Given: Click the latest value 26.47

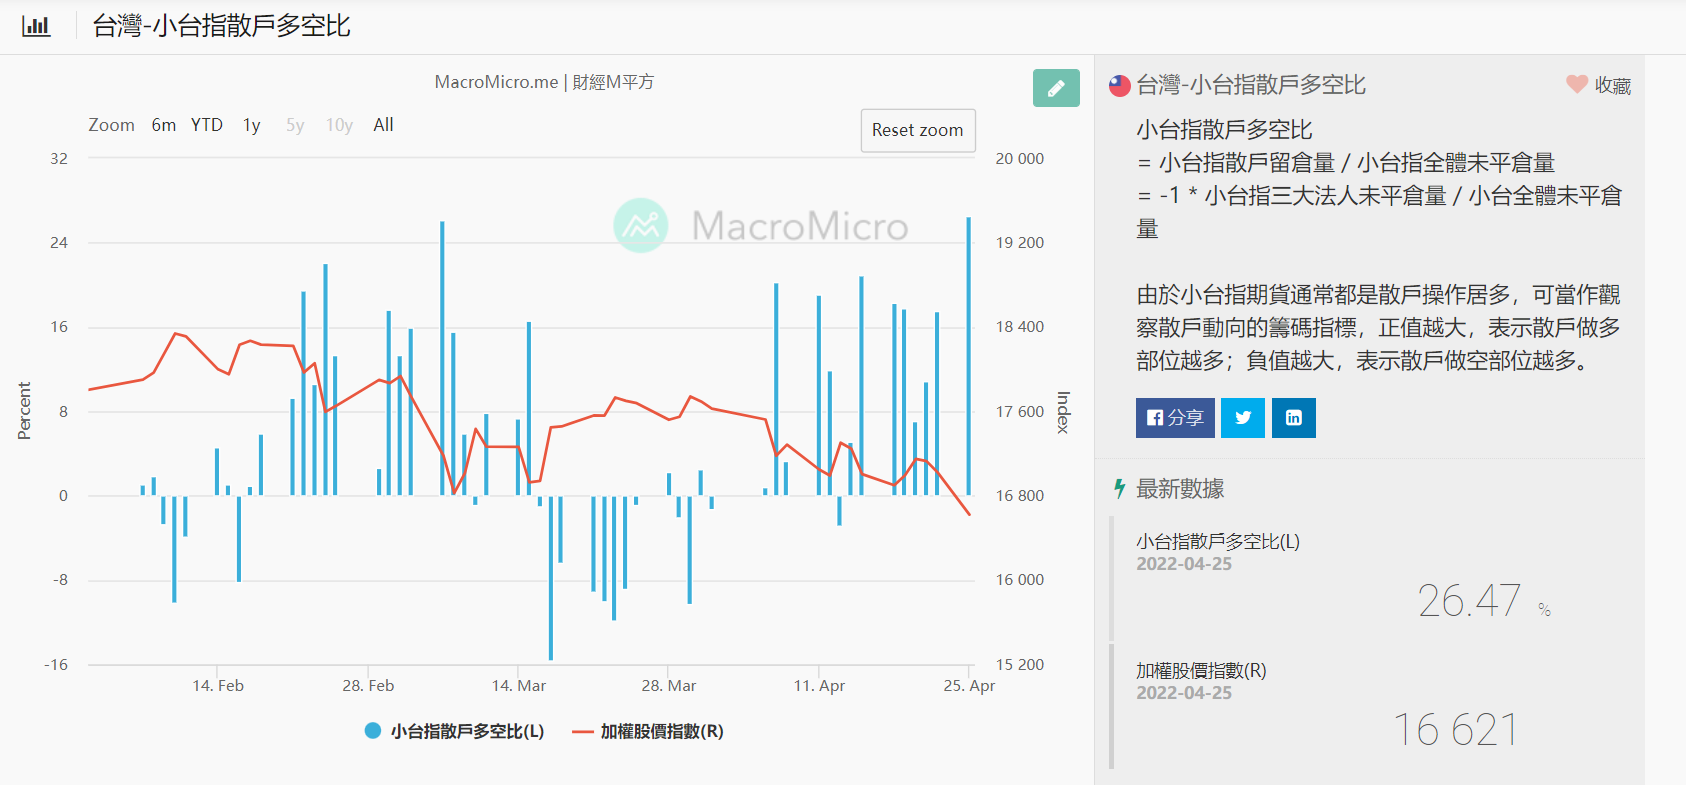Looking at the screenshot, I should pyautogui.click(x=1469, y=601).
